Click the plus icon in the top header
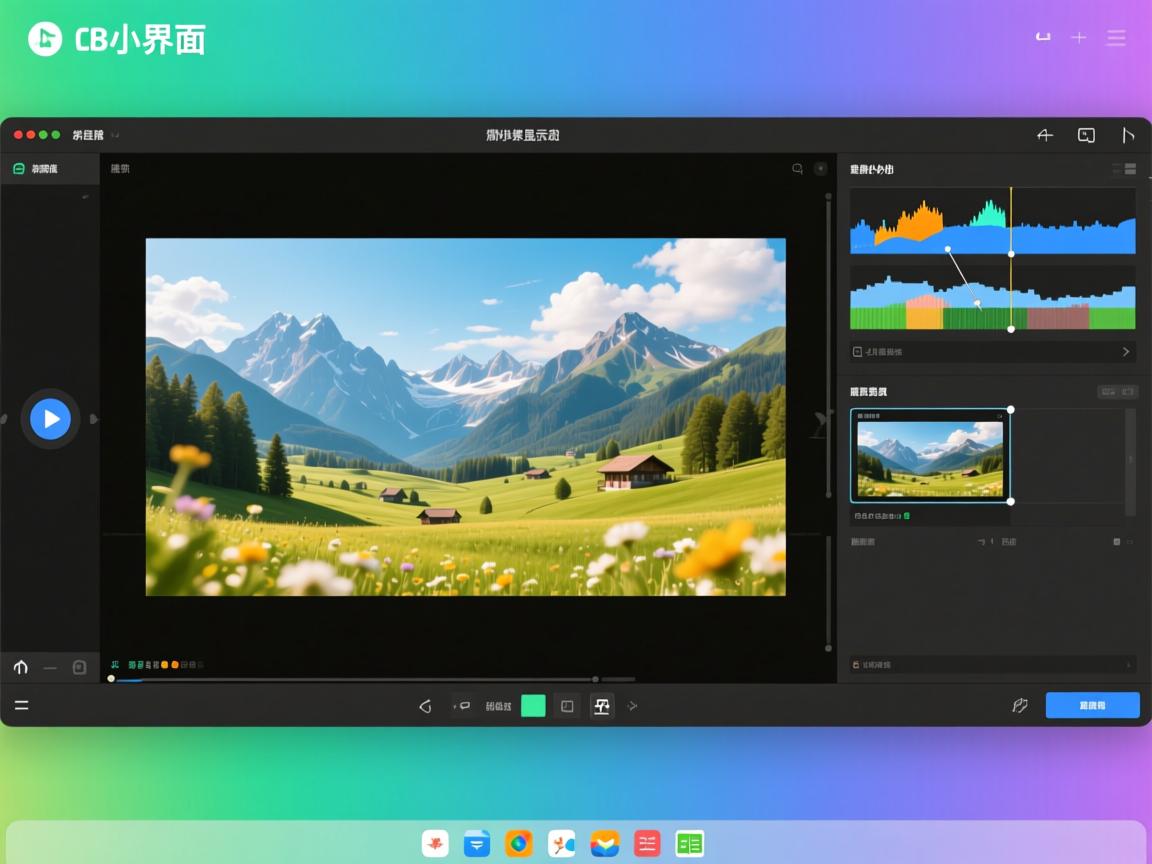This screenshot has width=1152, height=864. [1078, 38]
